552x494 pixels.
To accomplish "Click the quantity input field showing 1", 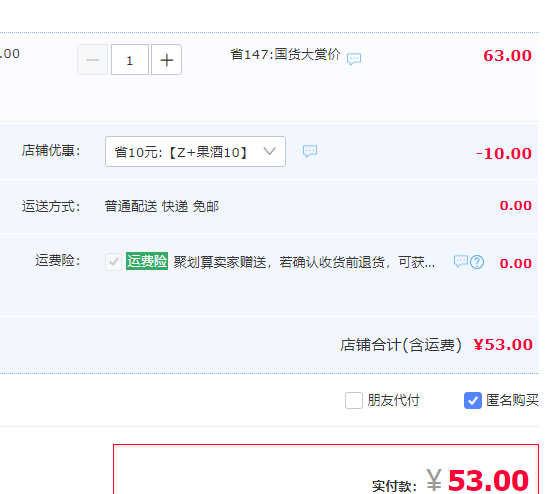I will [x=130, y=60].
